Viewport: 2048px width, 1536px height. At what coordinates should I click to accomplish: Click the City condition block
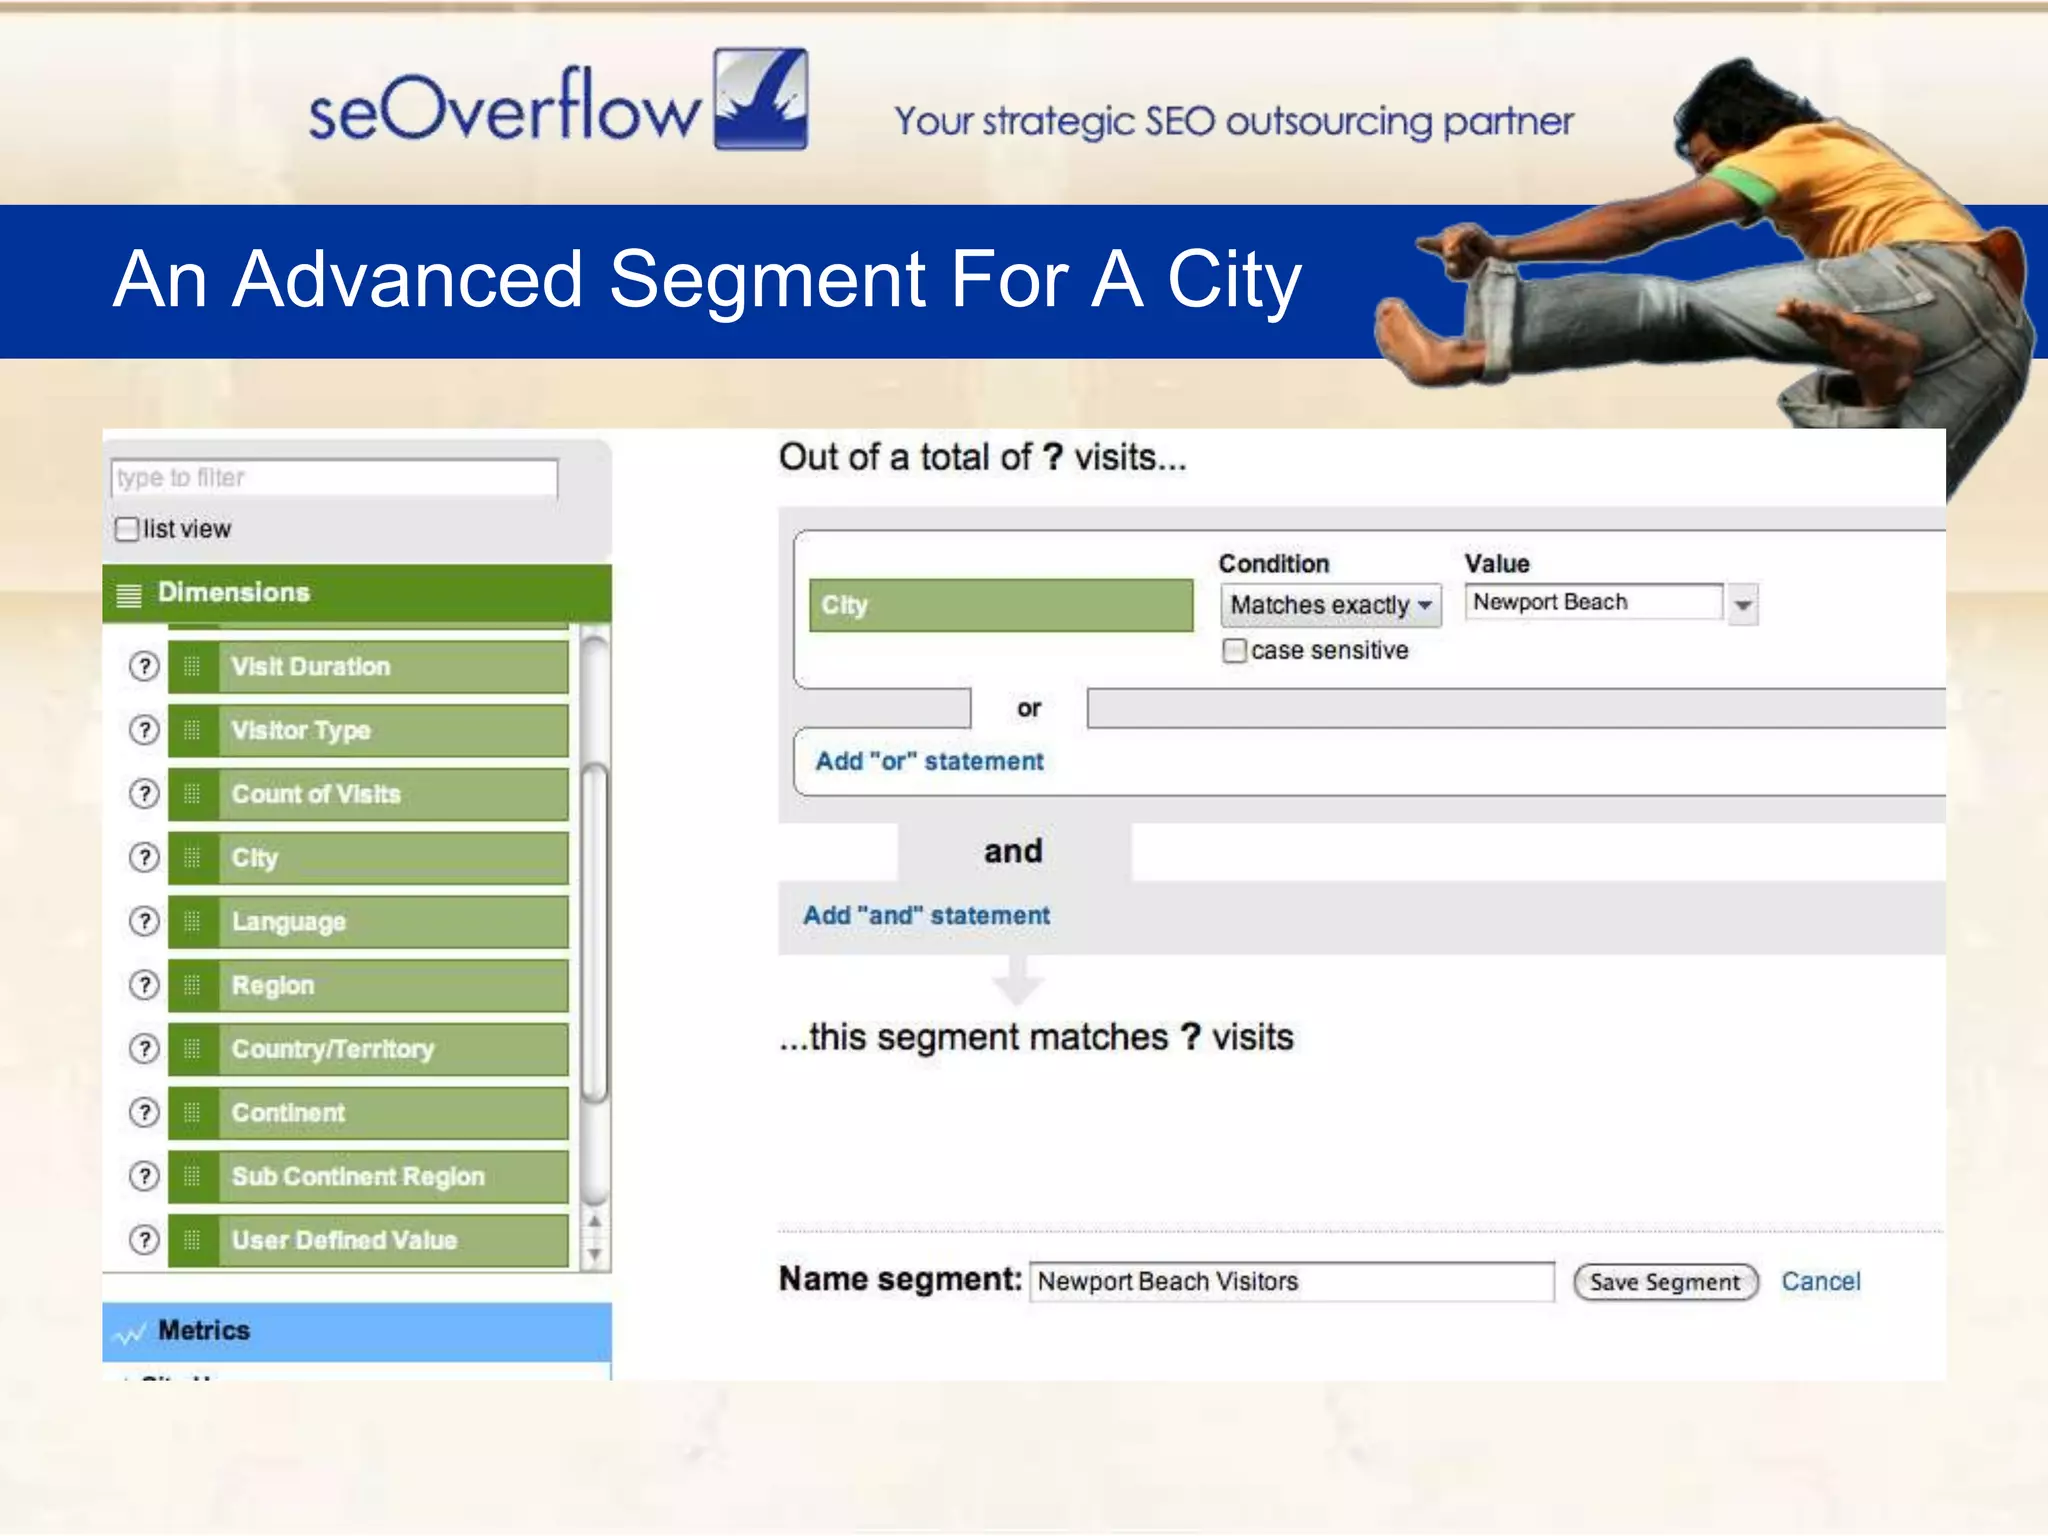(x=1001, y=605)
